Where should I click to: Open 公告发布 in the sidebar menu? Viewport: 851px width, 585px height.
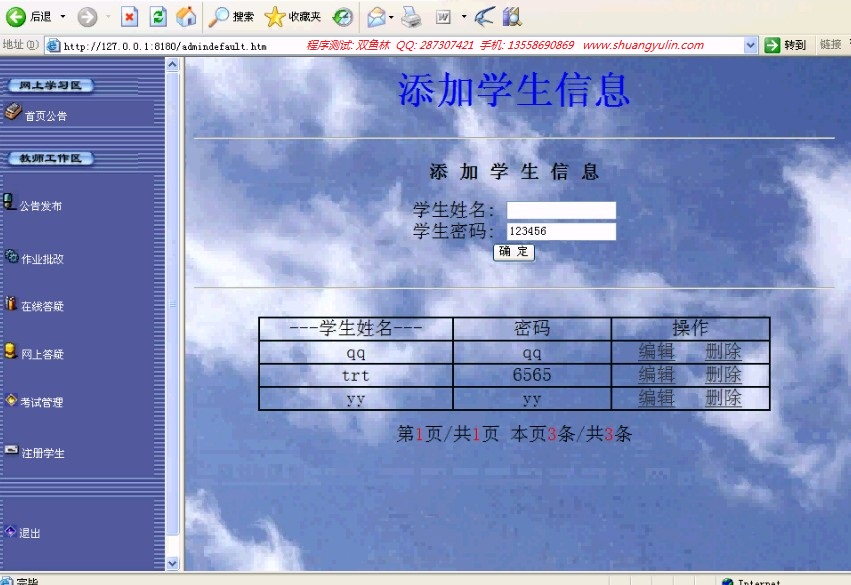click(40, 206)
